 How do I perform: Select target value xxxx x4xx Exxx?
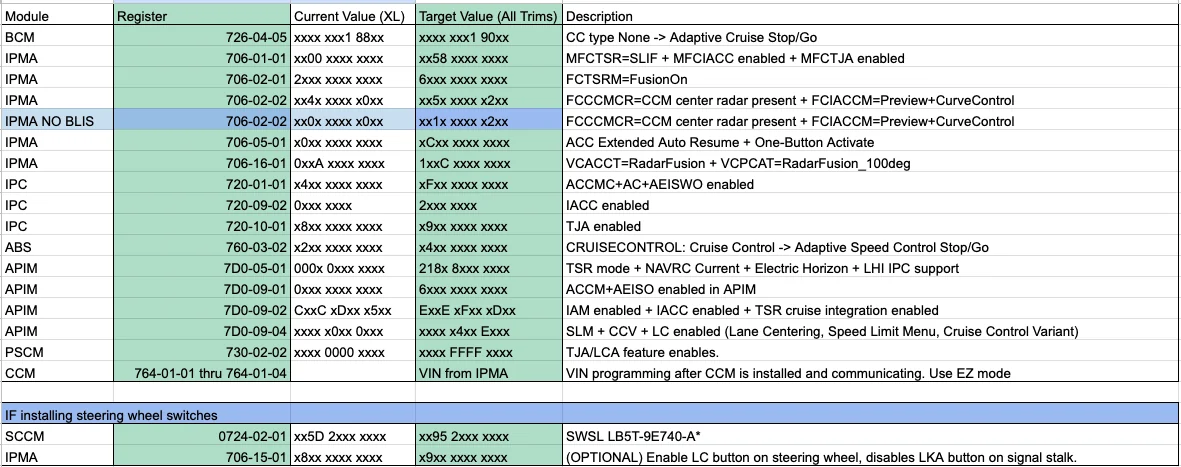[489, 332]
